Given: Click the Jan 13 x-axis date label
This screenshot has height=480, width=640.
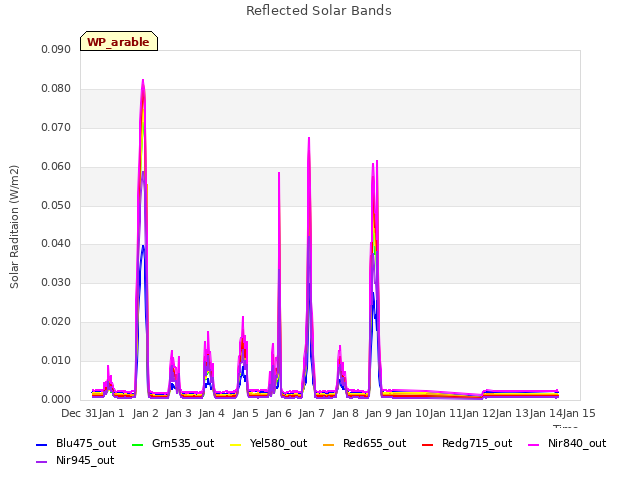Looking at the screenshot, I should tap(512, 413).
